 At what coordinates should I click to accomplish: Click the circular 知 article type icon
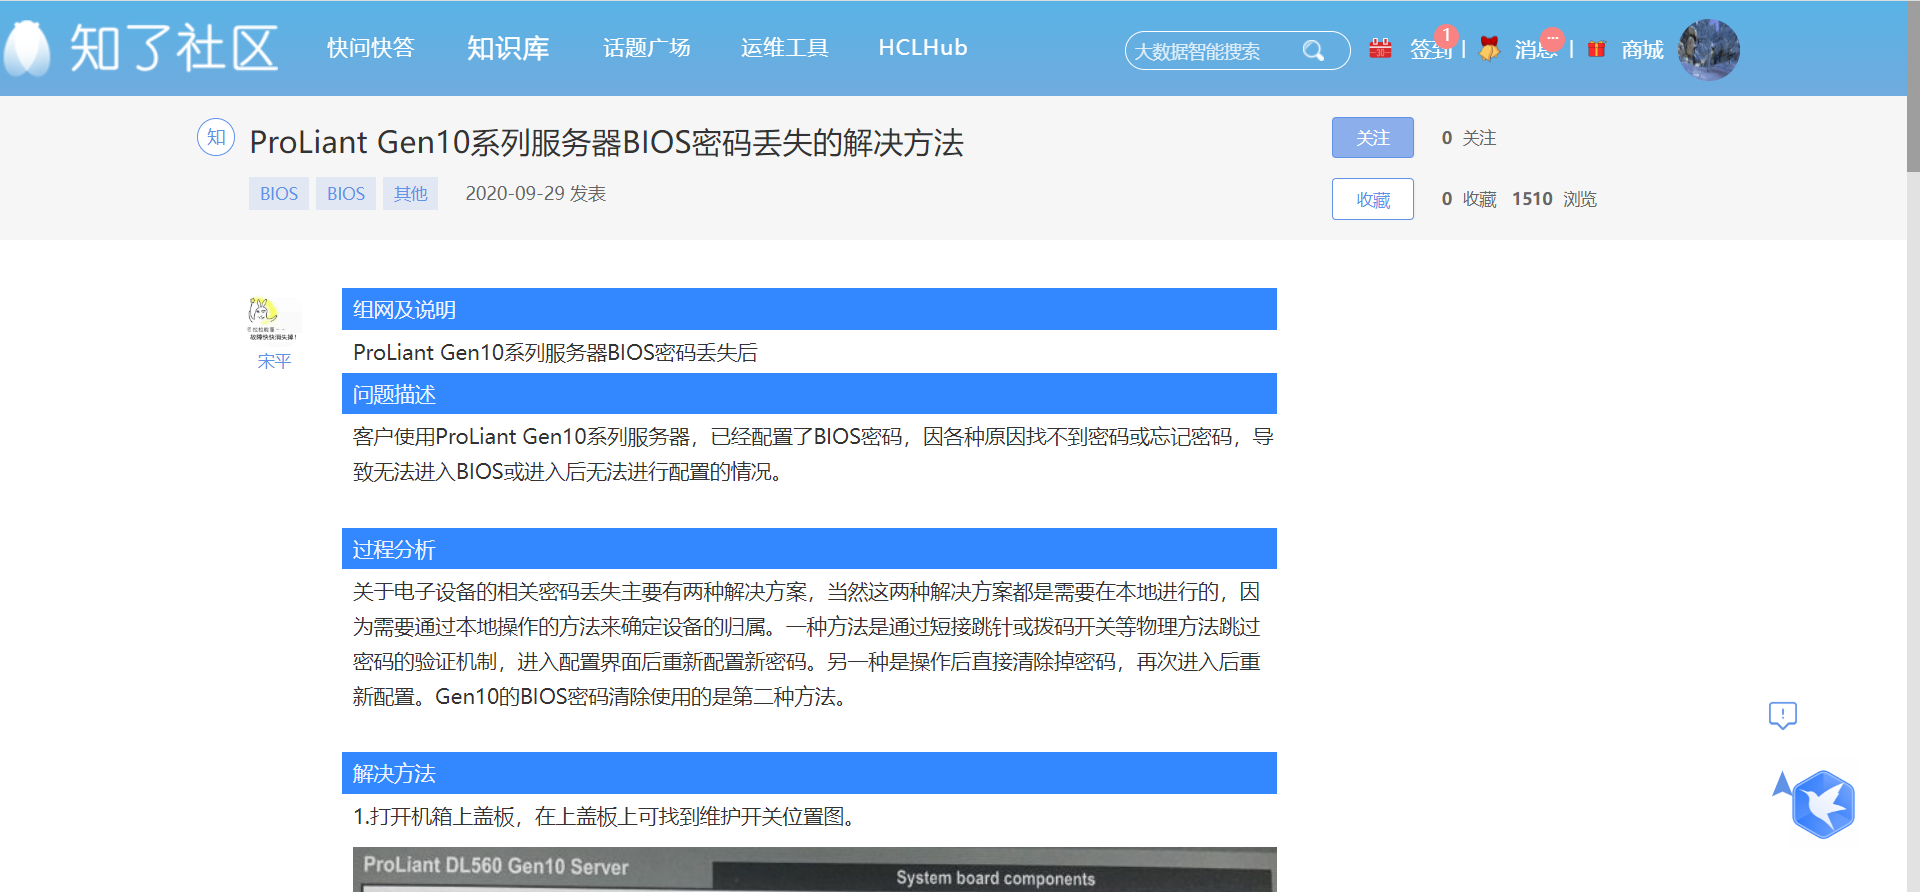pos(216,137)
